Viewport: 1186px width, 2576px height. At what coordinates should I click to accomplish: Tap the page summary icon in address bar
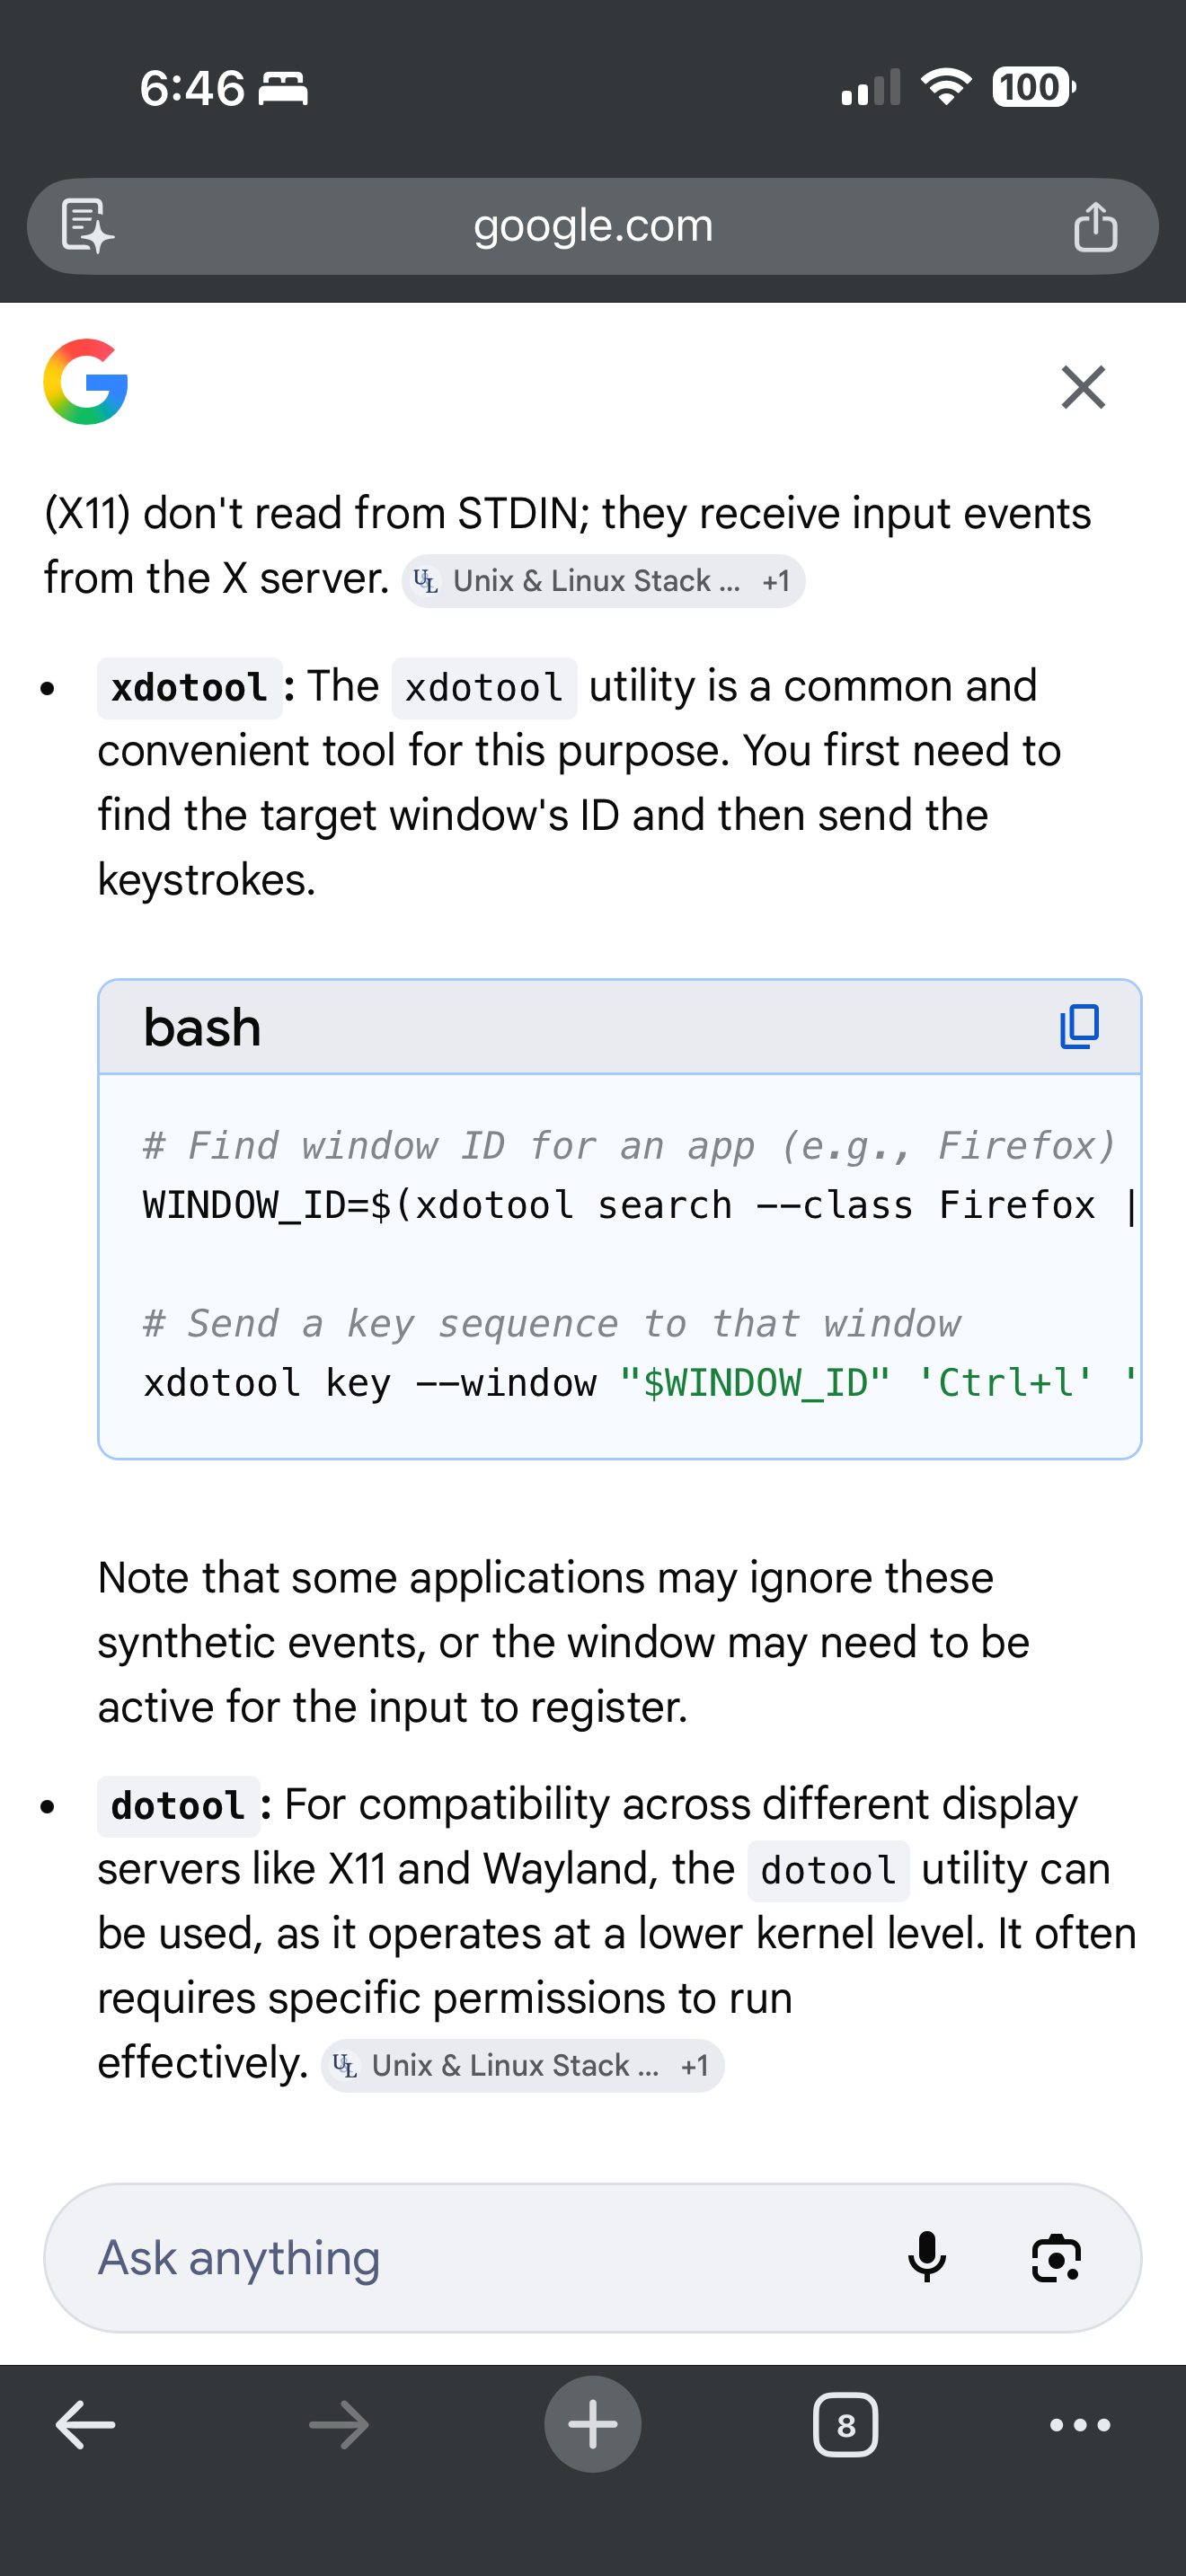(87, 226)
